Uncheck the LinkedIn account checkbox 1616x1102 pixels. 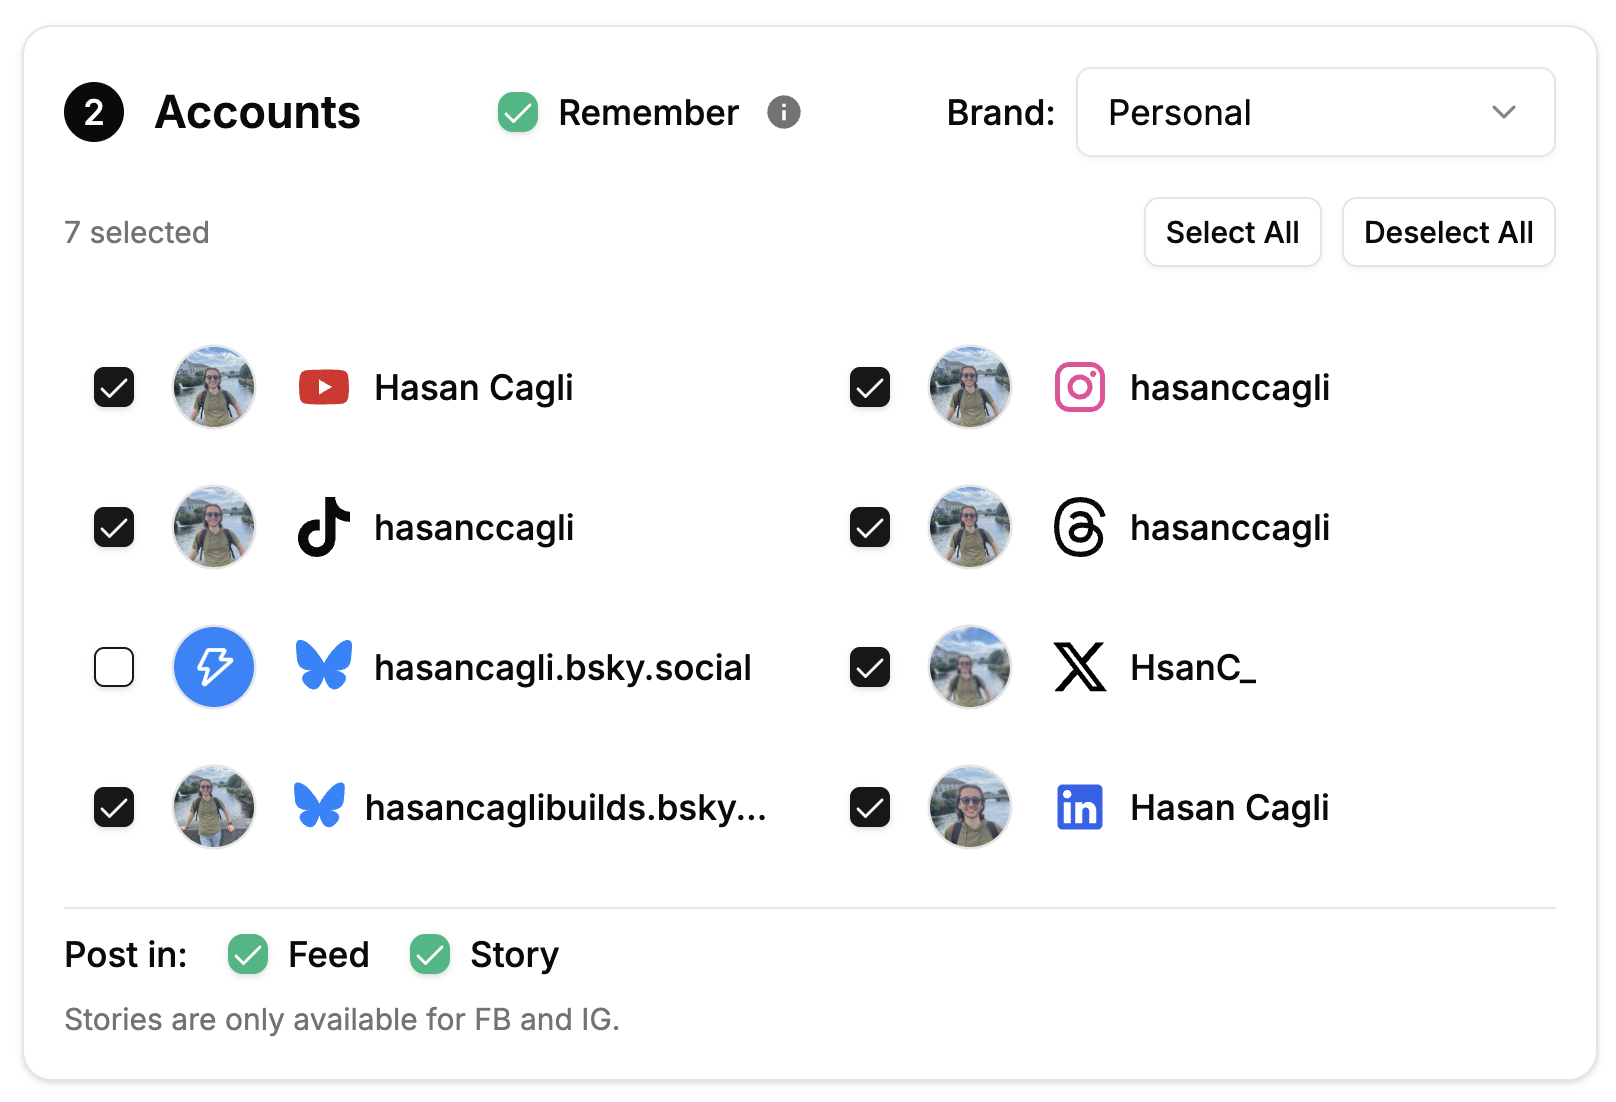tap(870, 807)
